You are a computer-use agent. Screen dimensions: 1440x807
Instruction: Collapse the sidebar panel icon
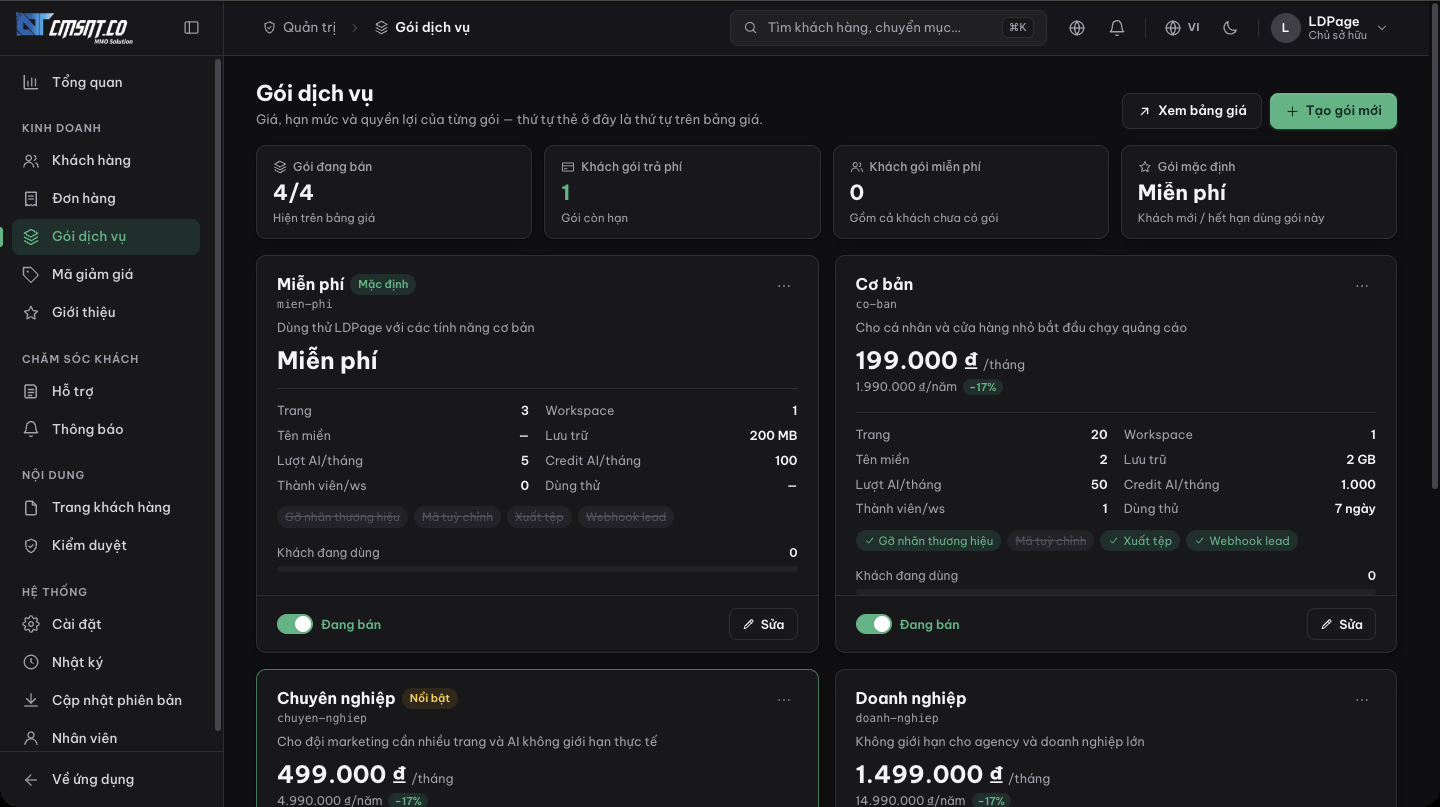point(192,28)
